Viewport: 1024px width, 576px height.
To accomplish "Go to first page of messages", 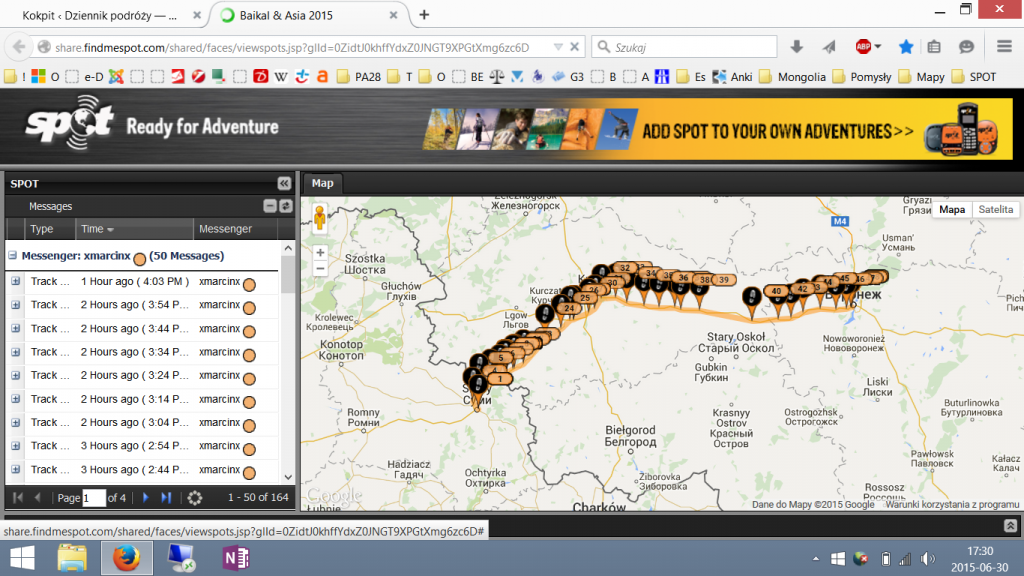I will 18,498.
